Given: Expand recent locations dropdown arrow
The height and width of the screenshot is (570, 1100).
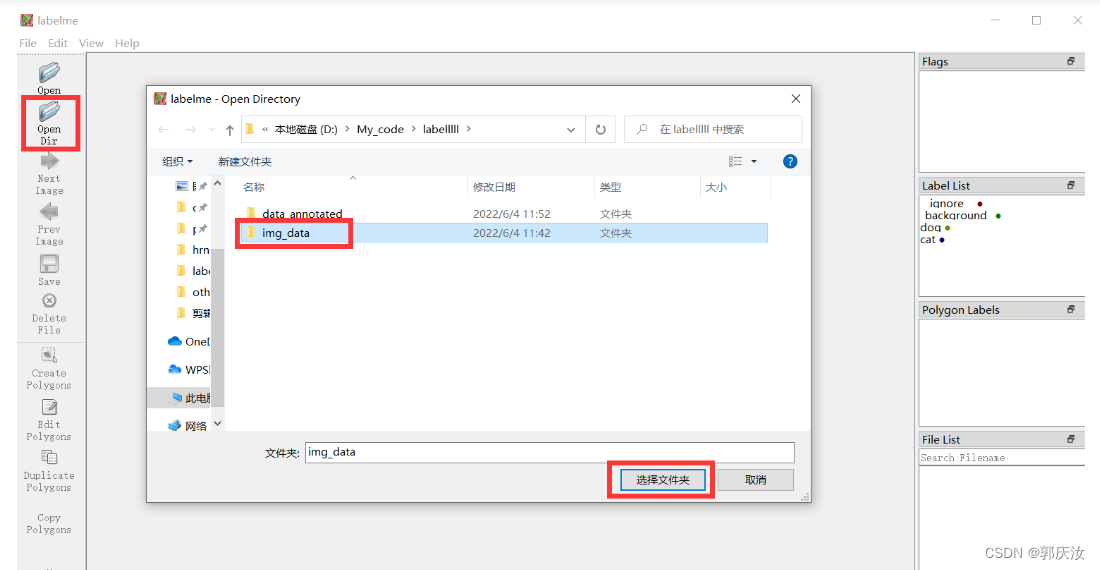Looking at the screenshot, I should [211, 130].
